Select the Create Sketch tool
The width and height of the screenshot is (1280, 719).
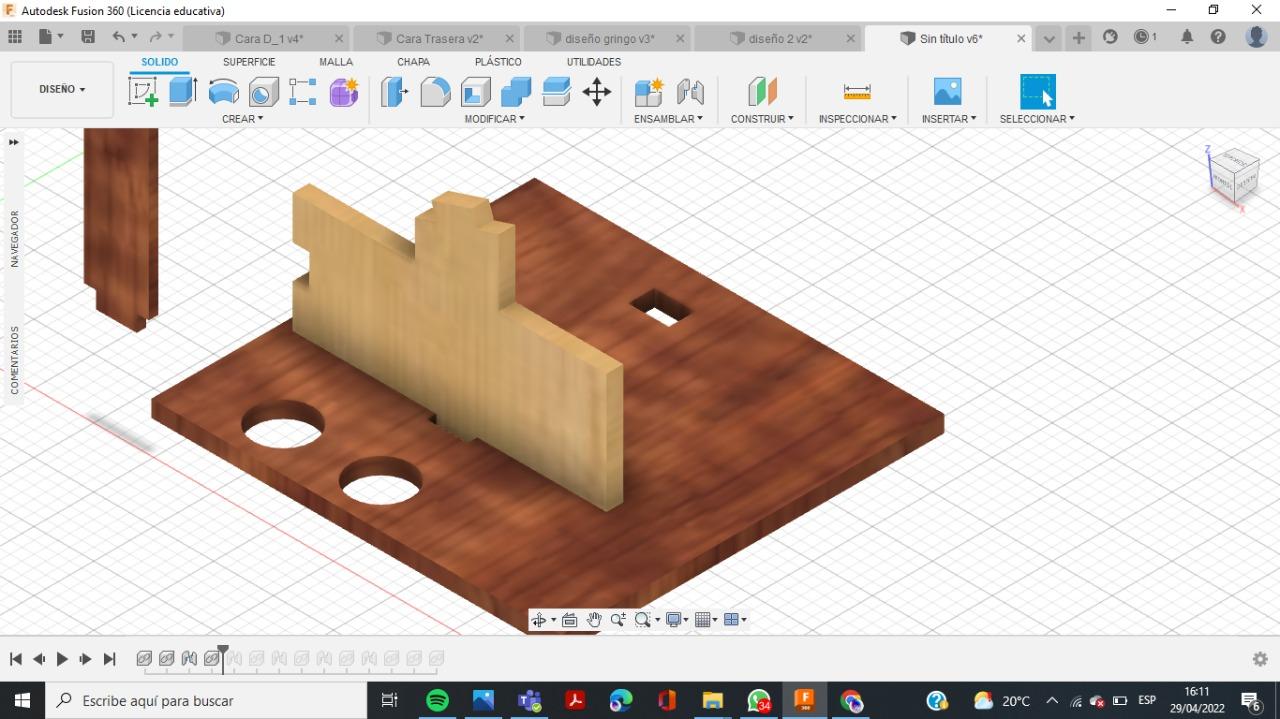coord(143,92)
